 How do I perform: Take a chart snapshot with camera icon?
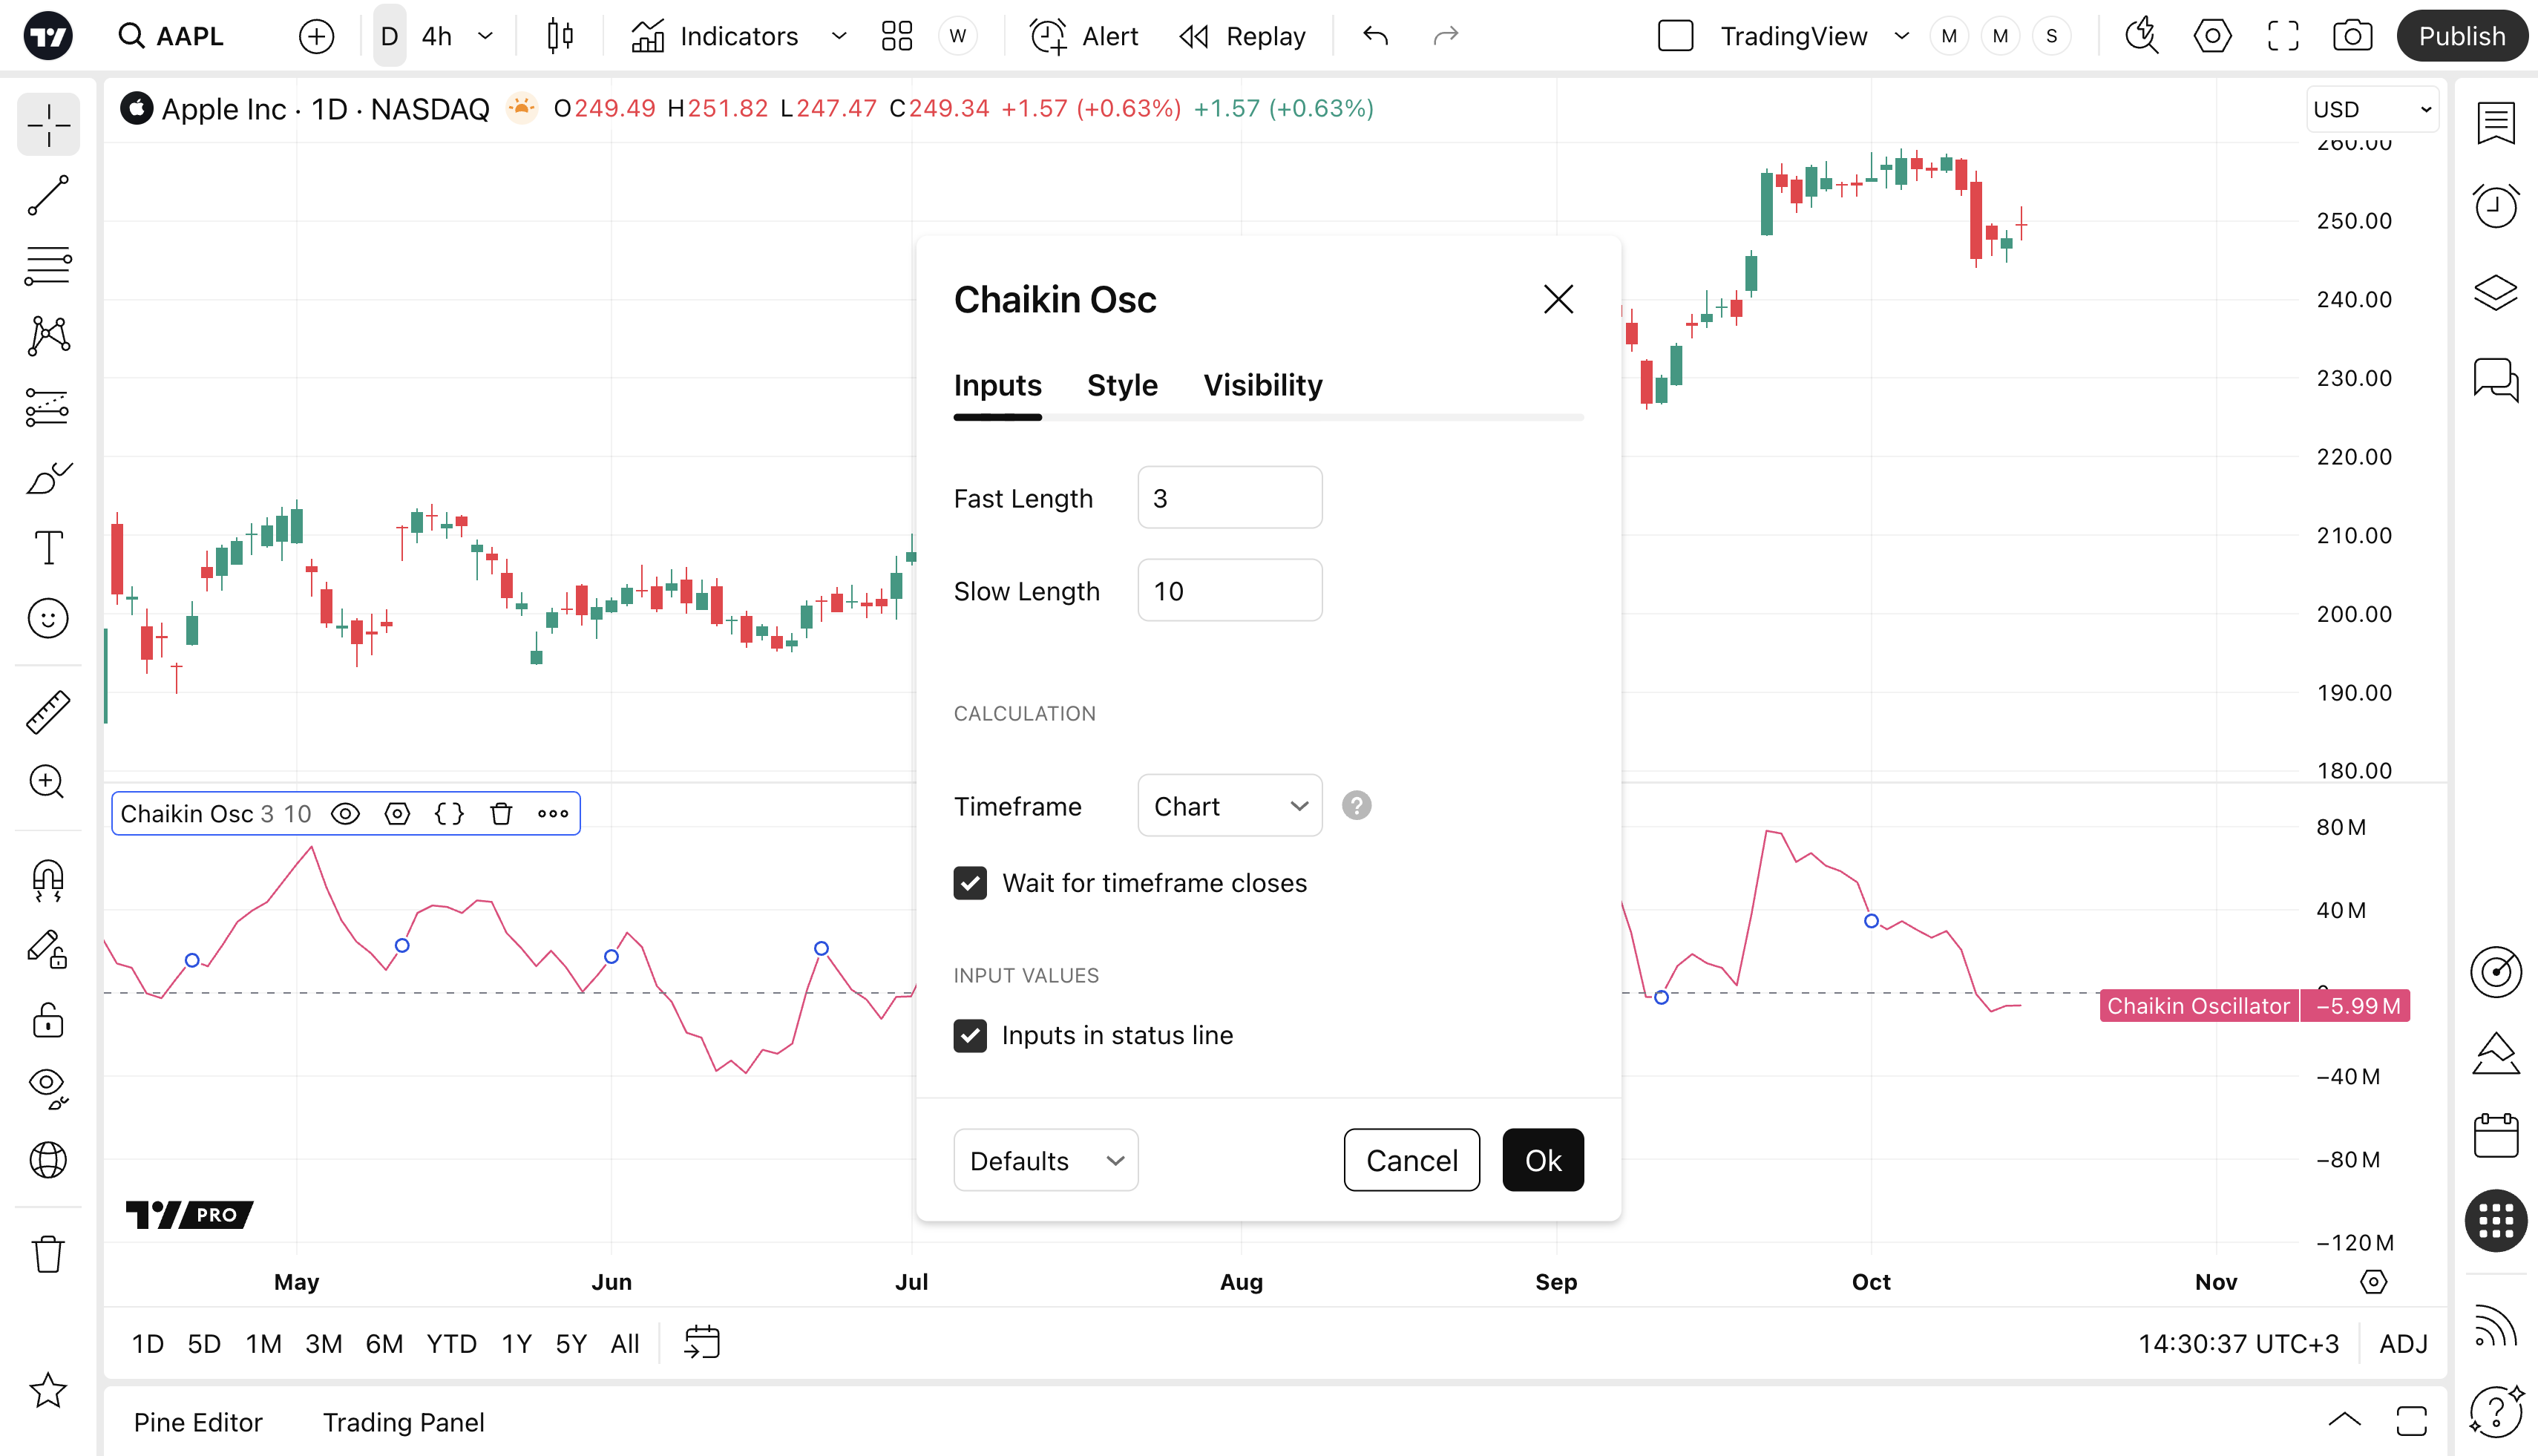tap(2352, 37)
